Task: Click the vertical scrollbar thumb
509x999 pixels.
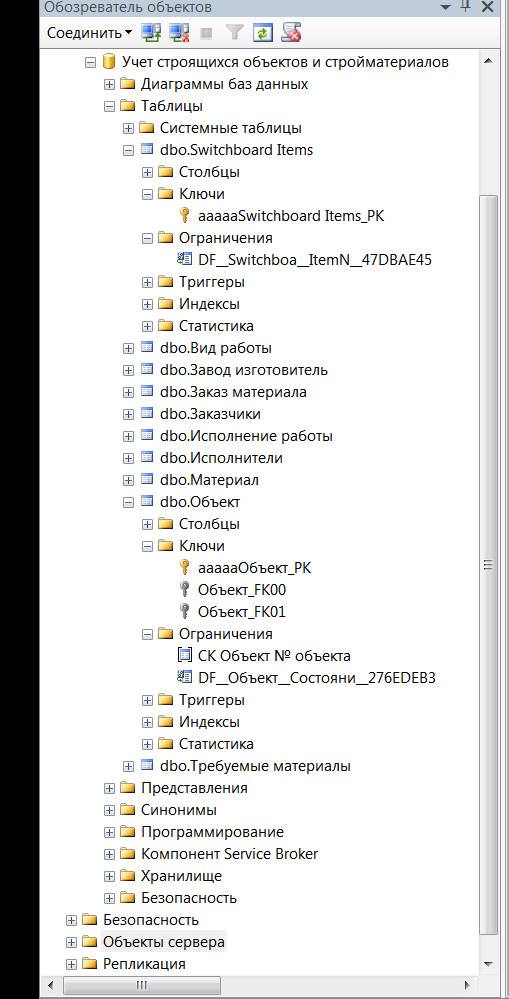Action: pos(488,564)
